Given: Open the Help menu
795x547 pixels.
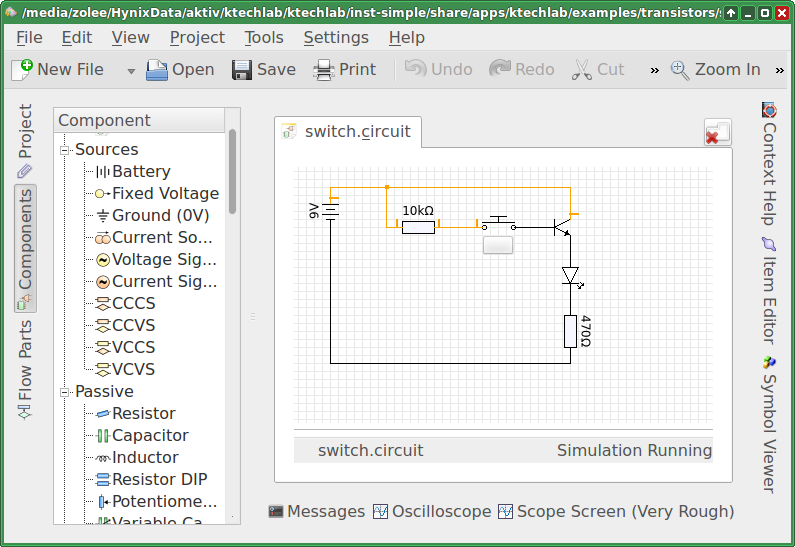Looking at the screenshot, I should point(407,38).
